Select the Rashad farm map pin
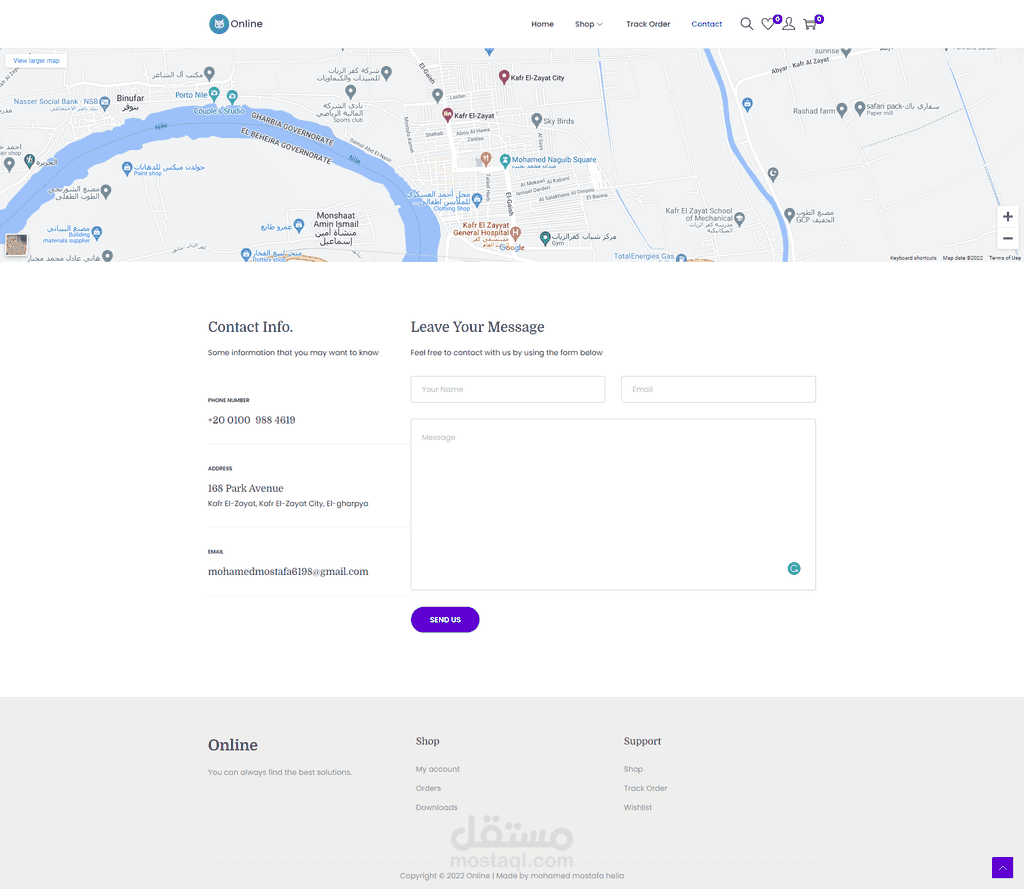The width and height of the screenshot is (1024, 889). (x=842, y=110)
